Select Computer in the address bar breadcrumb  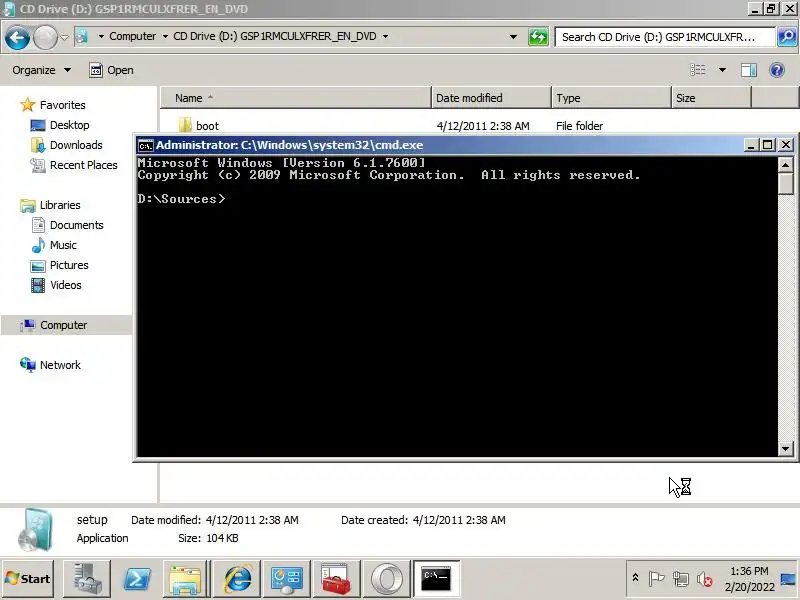coord(133,36)
